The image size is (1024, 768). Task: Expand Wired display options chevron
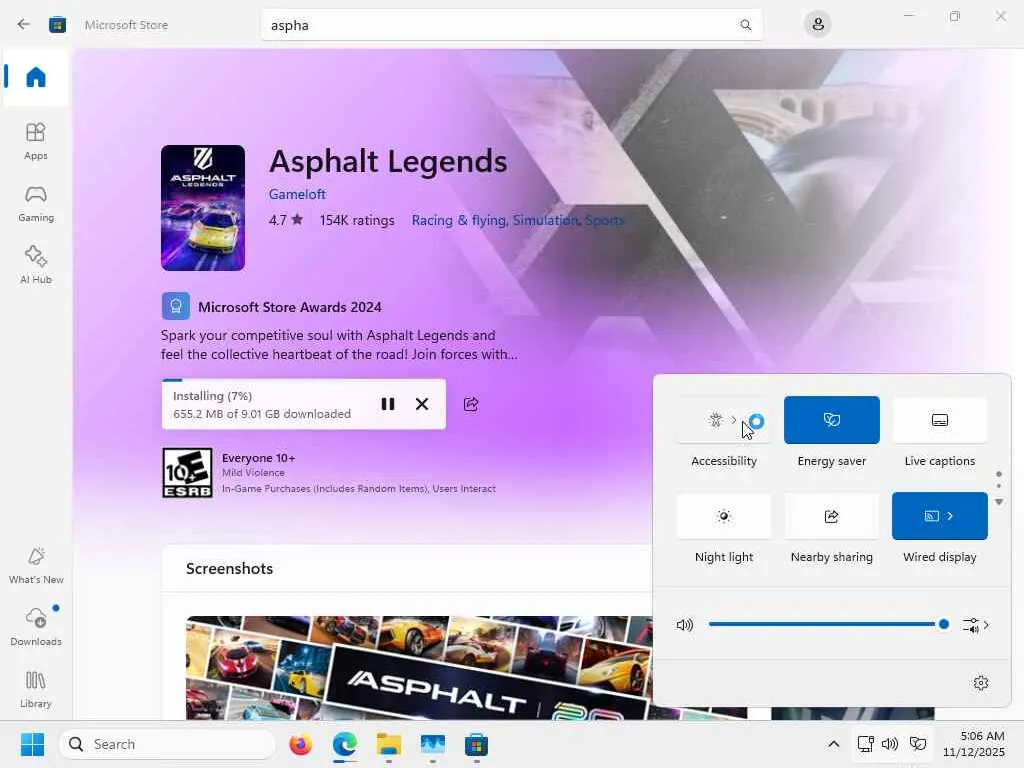point(951,516)
